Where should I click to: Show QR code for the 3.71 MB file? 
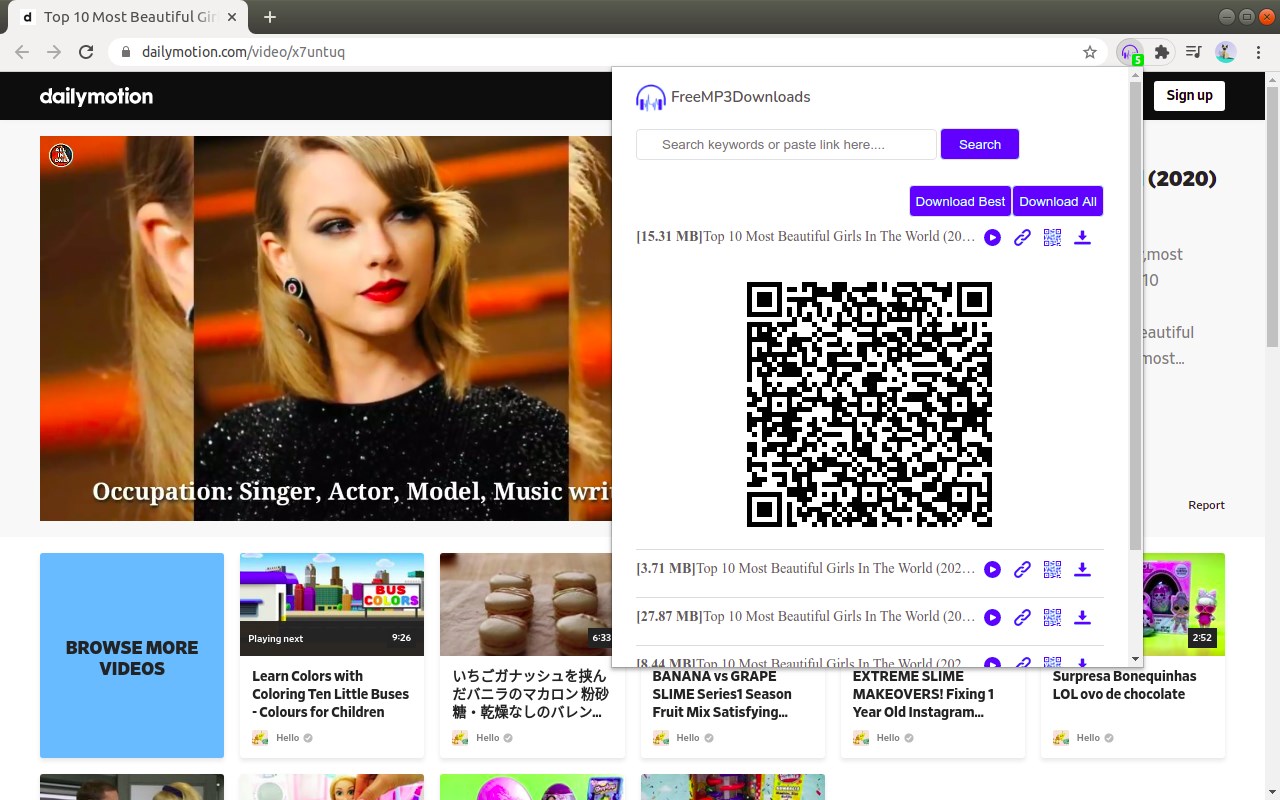[1052, 569]
